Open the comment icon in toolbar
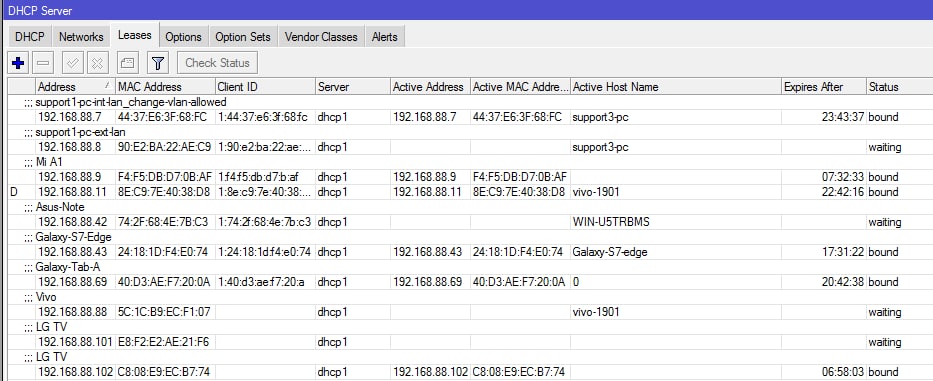This screenshot has height=381, width=933. (128, 63)
